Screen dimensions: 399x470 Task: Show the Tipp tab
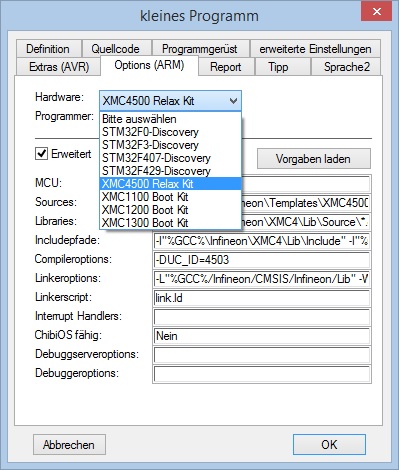[x=279, y=67]
